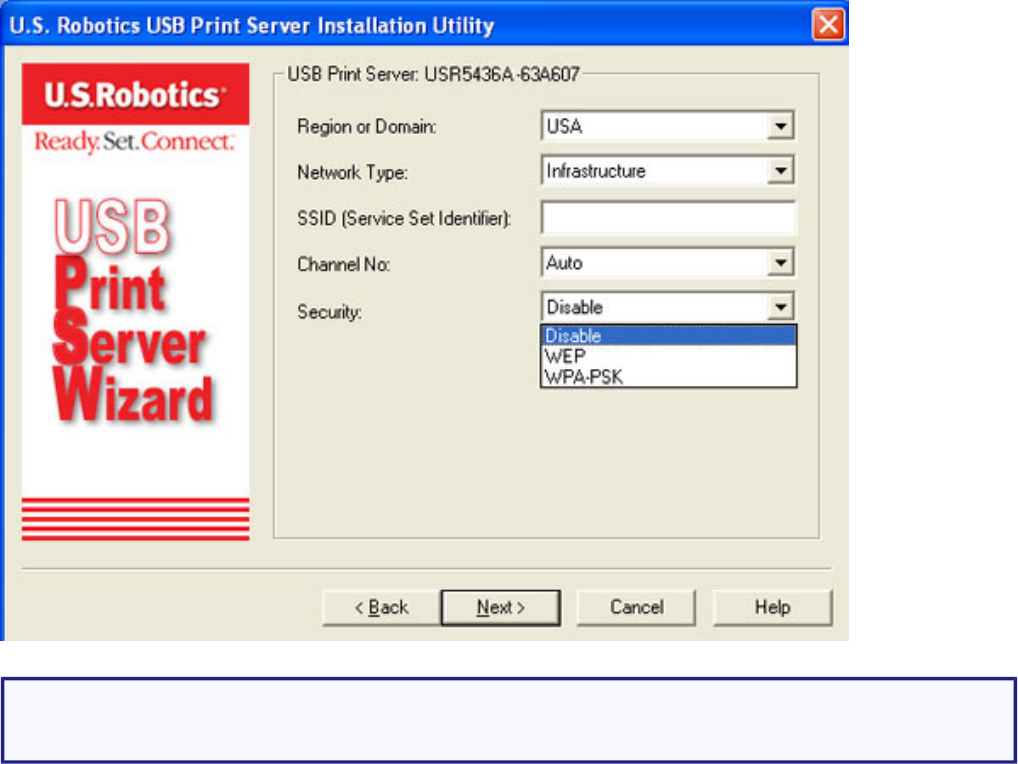Go back with the Back button

(381, 608)
